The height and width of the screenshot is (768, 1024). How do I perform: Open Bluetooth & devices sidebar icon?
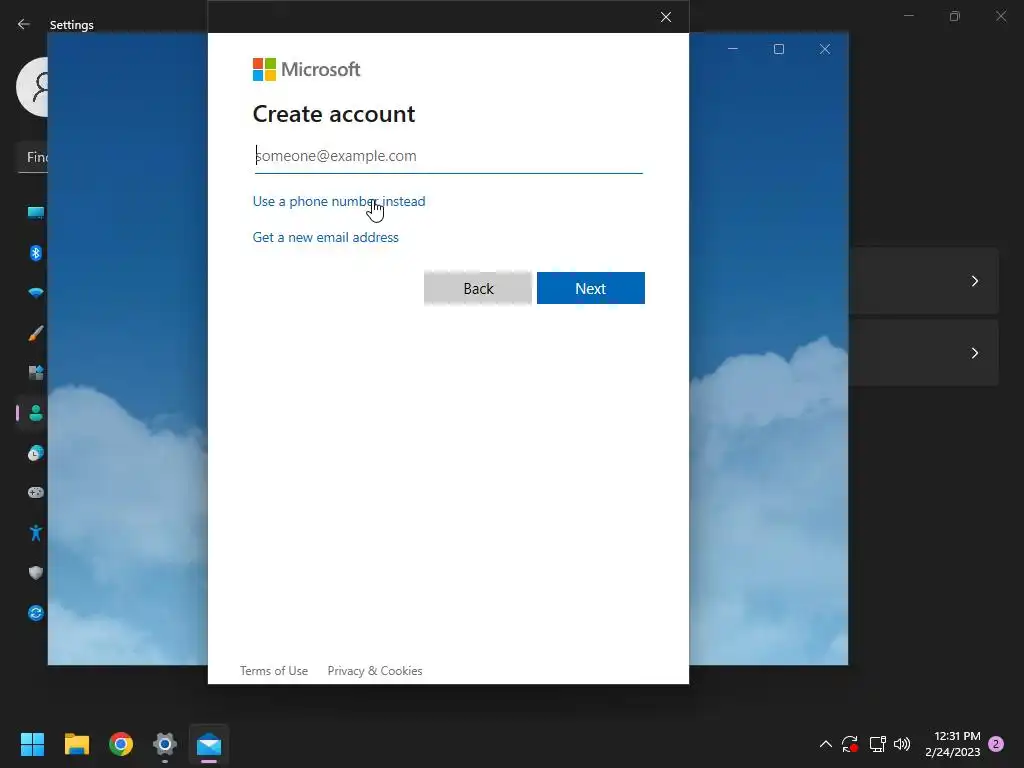pos(36,253)
